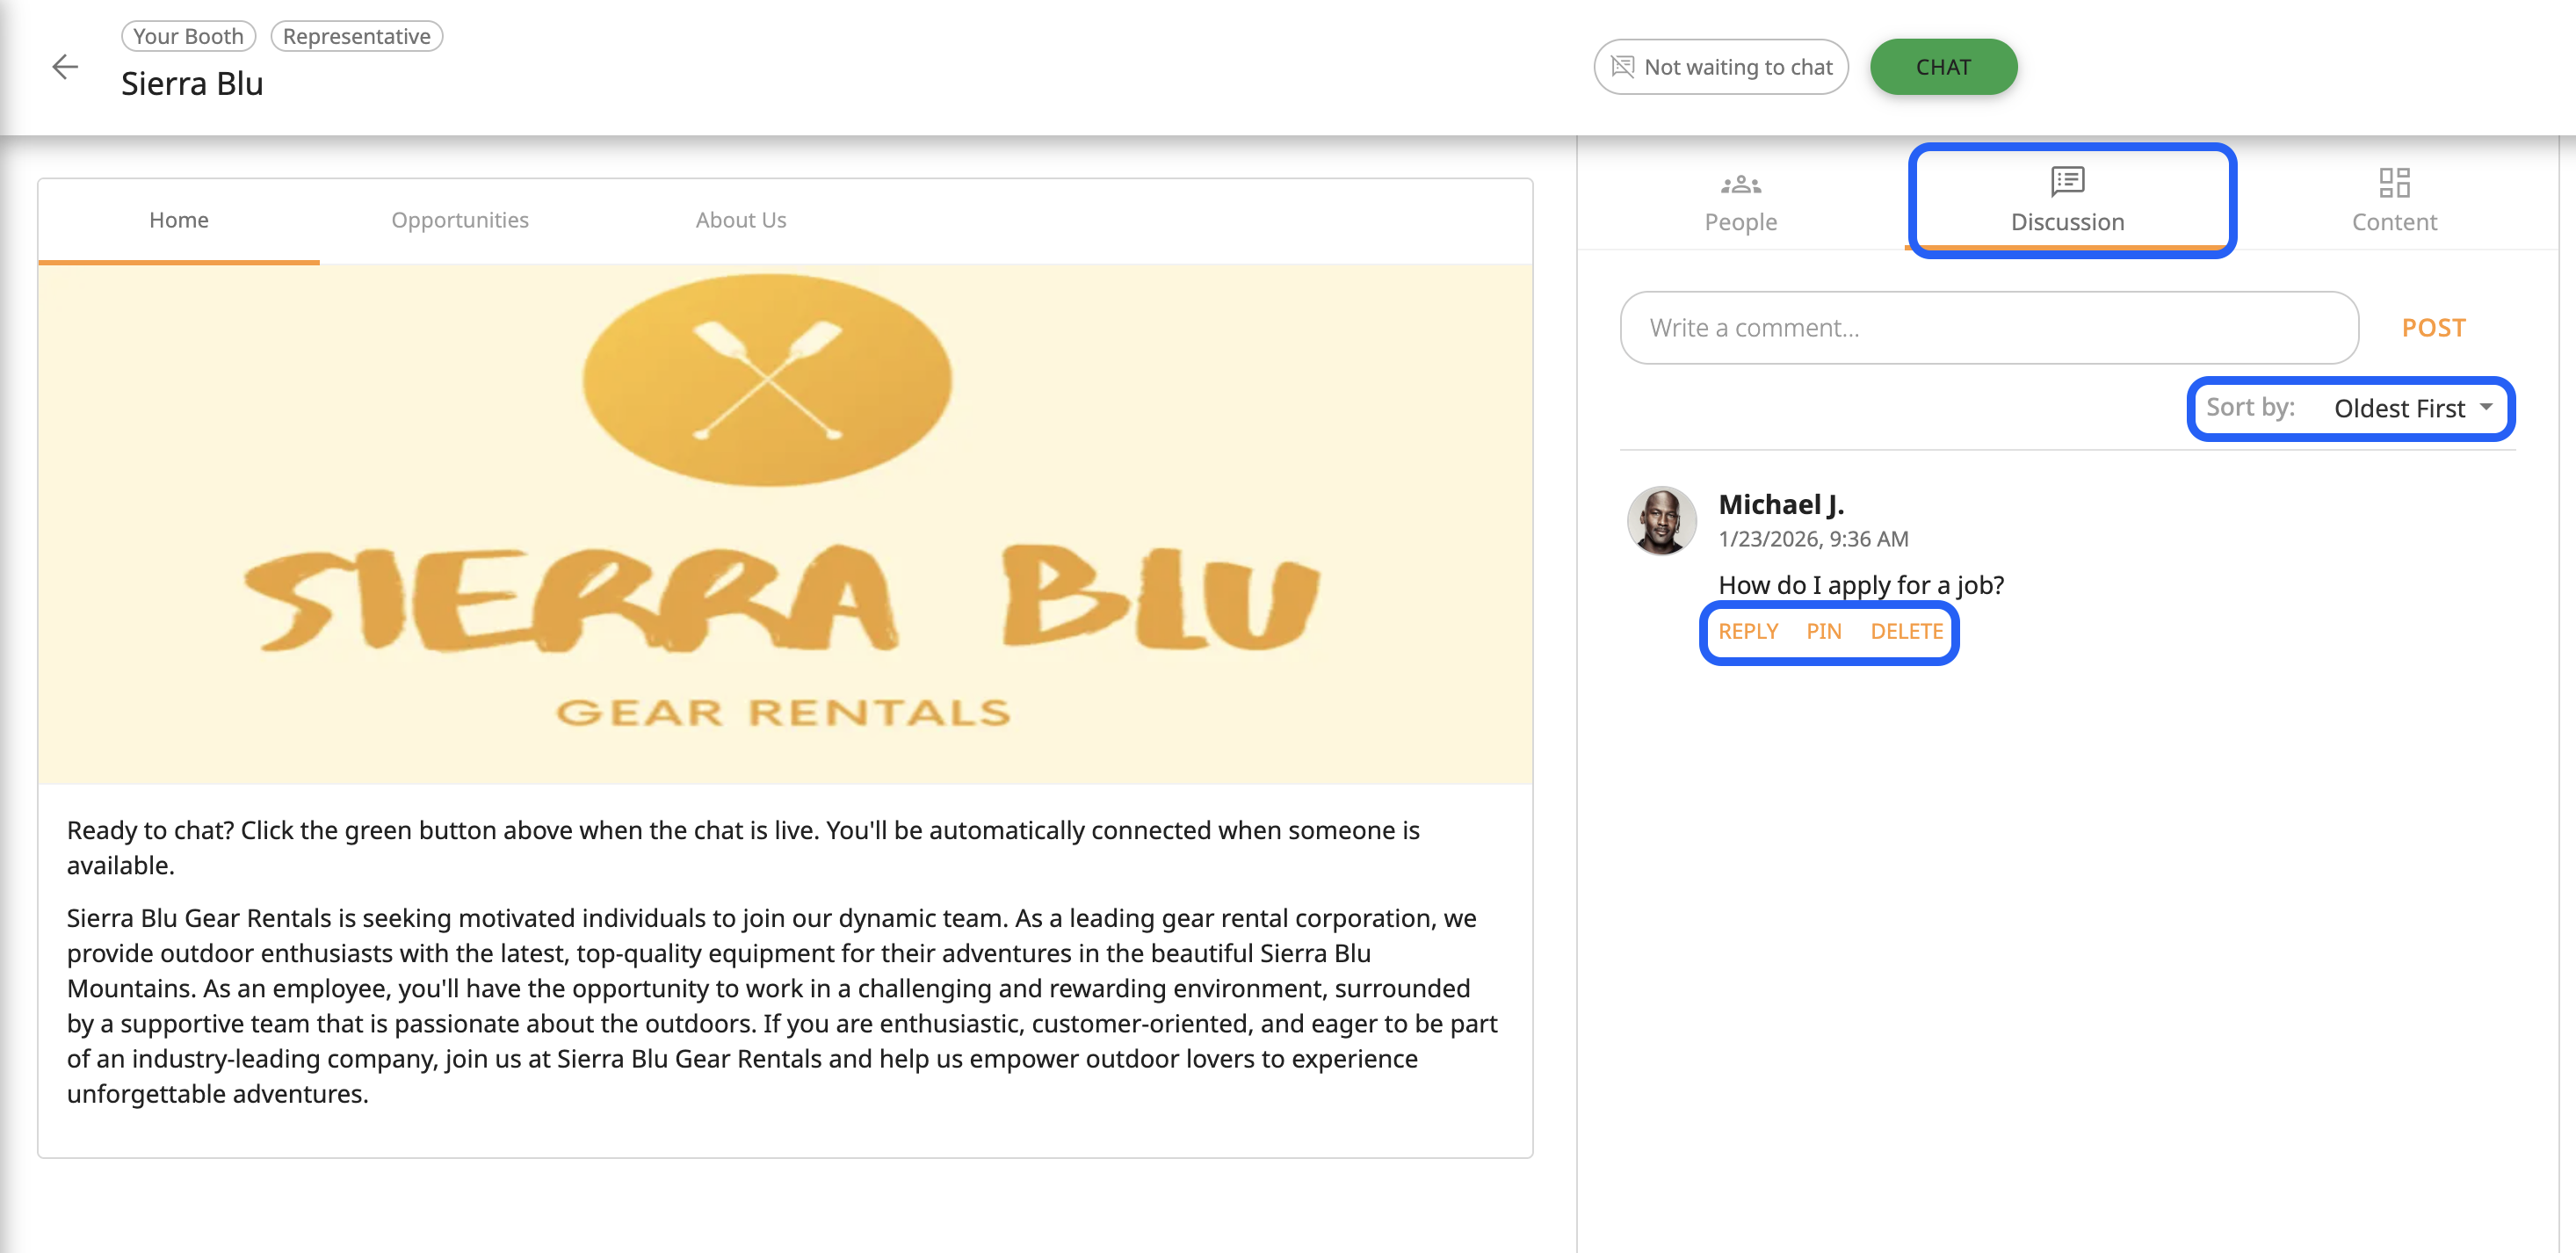Click the crossed-out chat status icon
Screen dimensions: 2576x1253
(1622, 67)
